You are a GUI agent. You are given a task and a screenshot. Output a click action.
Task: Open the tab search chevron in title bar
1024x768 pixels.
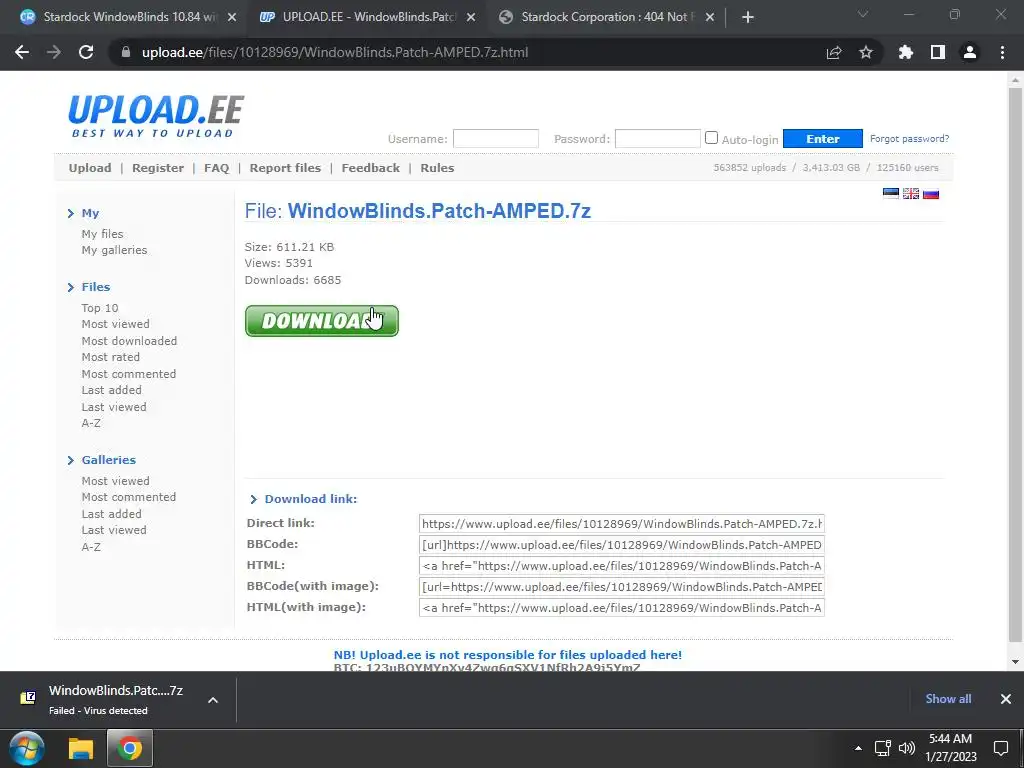coord(863,14)
